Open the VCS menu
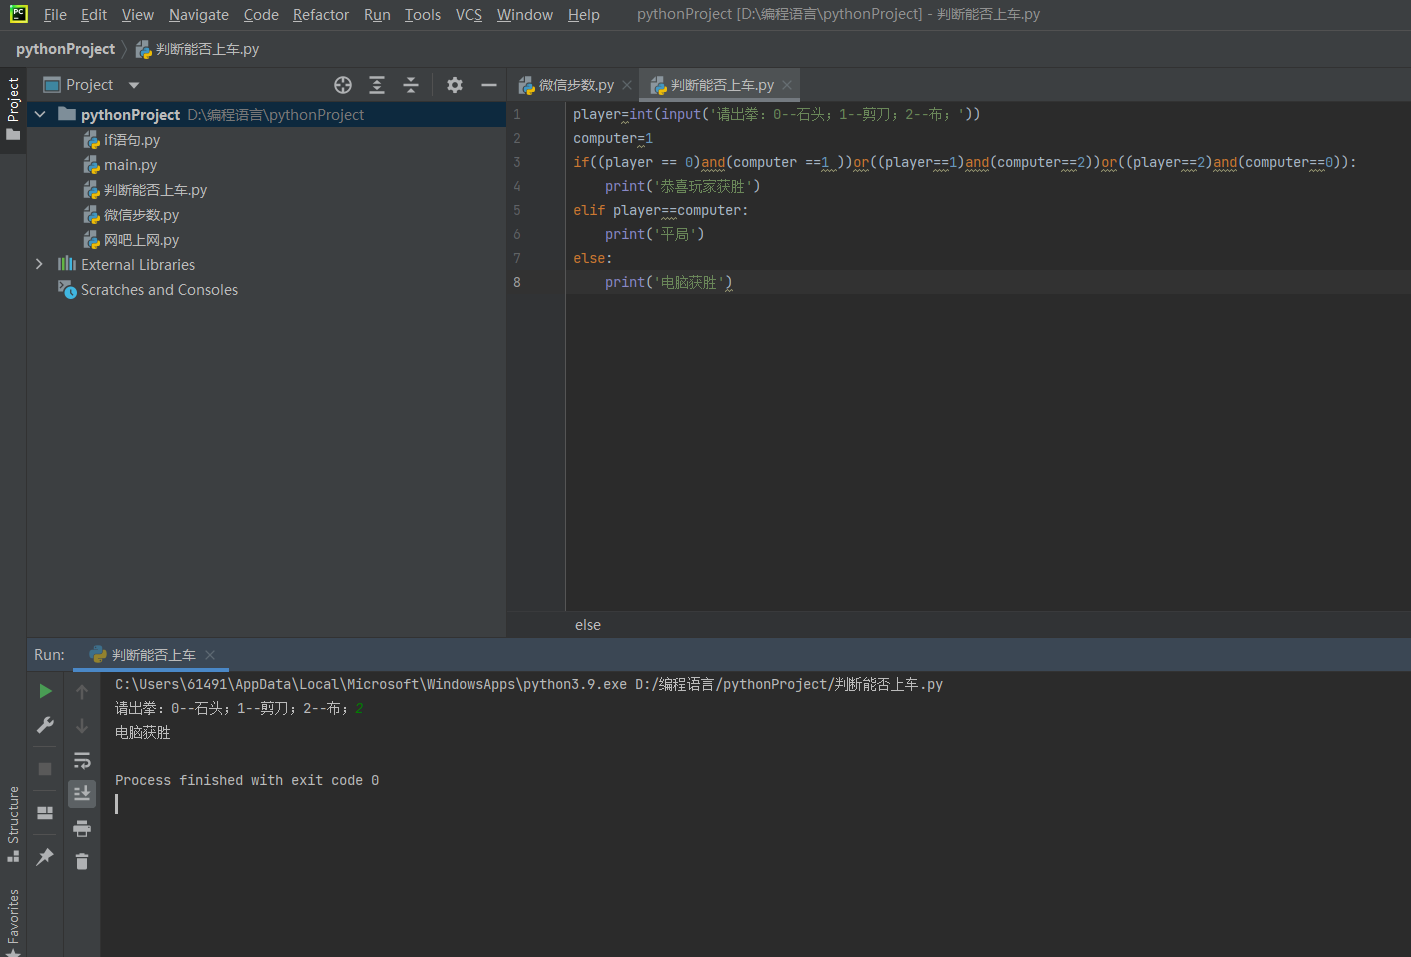This screenshot has width=1411, height=957. coord(469,15)
